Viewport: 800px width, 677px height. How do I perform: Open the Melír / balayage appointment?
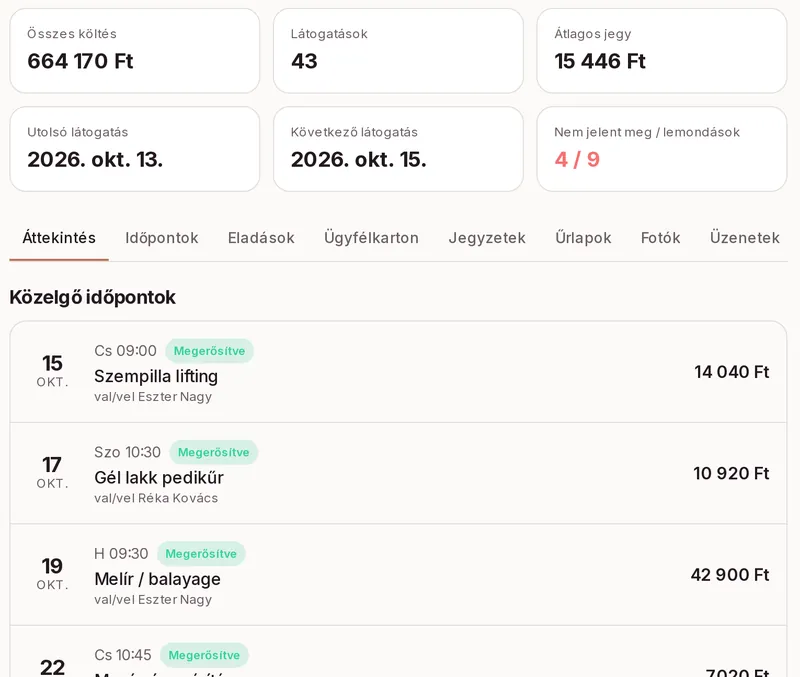(398, 575)
